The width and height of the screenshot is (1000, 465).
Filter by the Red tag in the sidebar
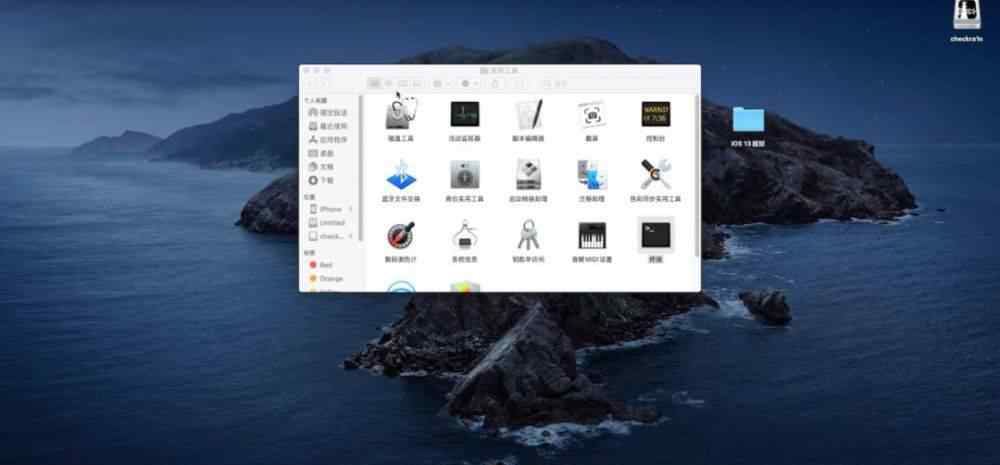325,265
